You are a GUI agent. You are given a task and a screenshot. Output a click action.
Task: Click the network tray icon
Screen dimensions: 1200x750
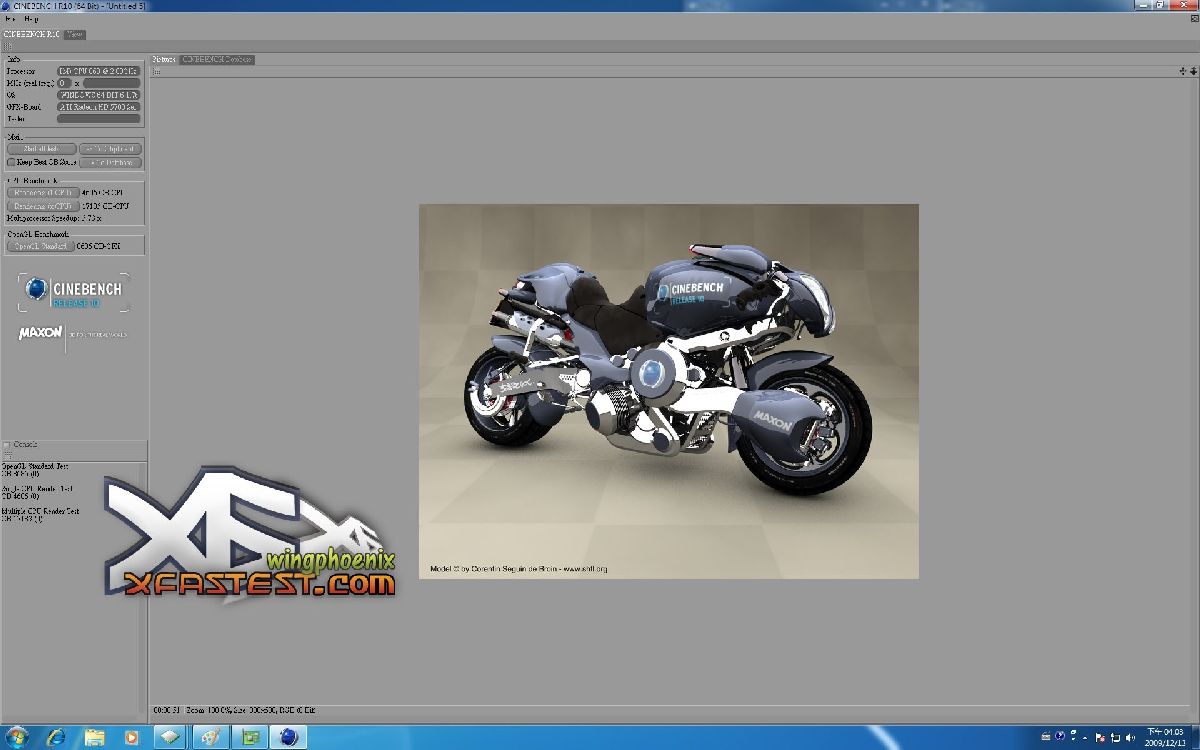pos(1115,737)
